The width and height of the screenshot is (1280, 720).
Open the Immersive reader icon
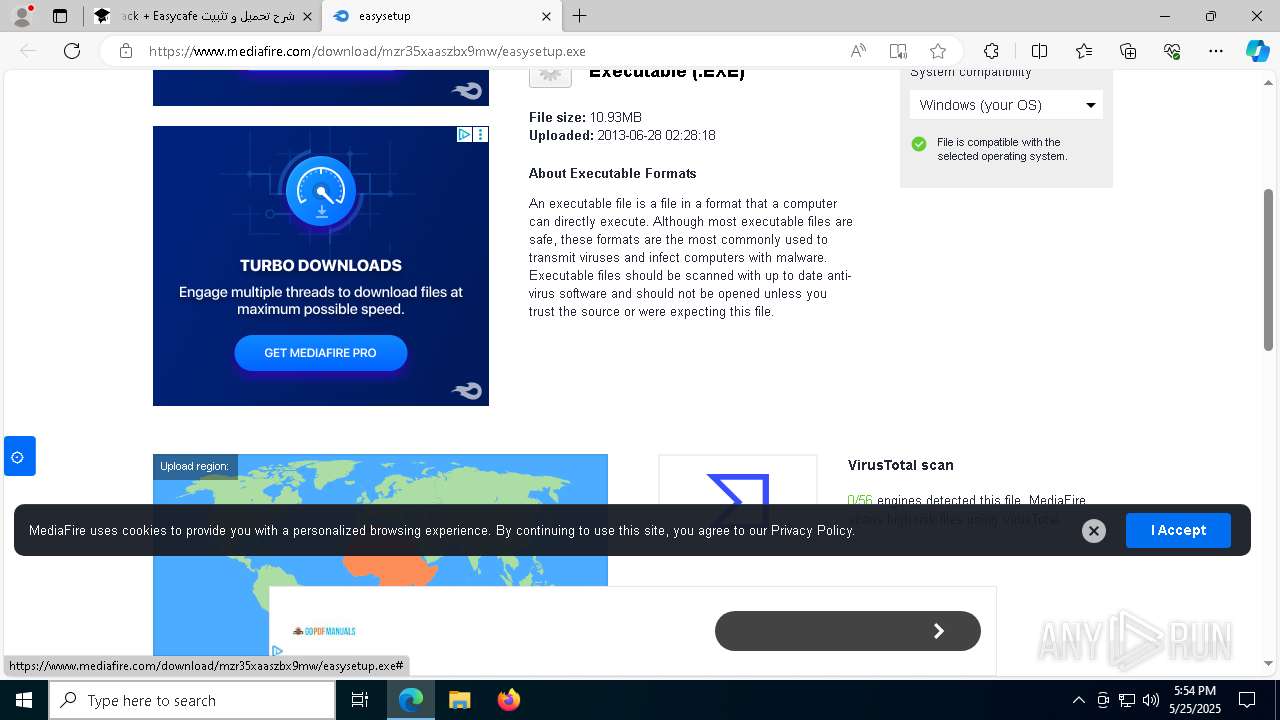coord(898,51)
